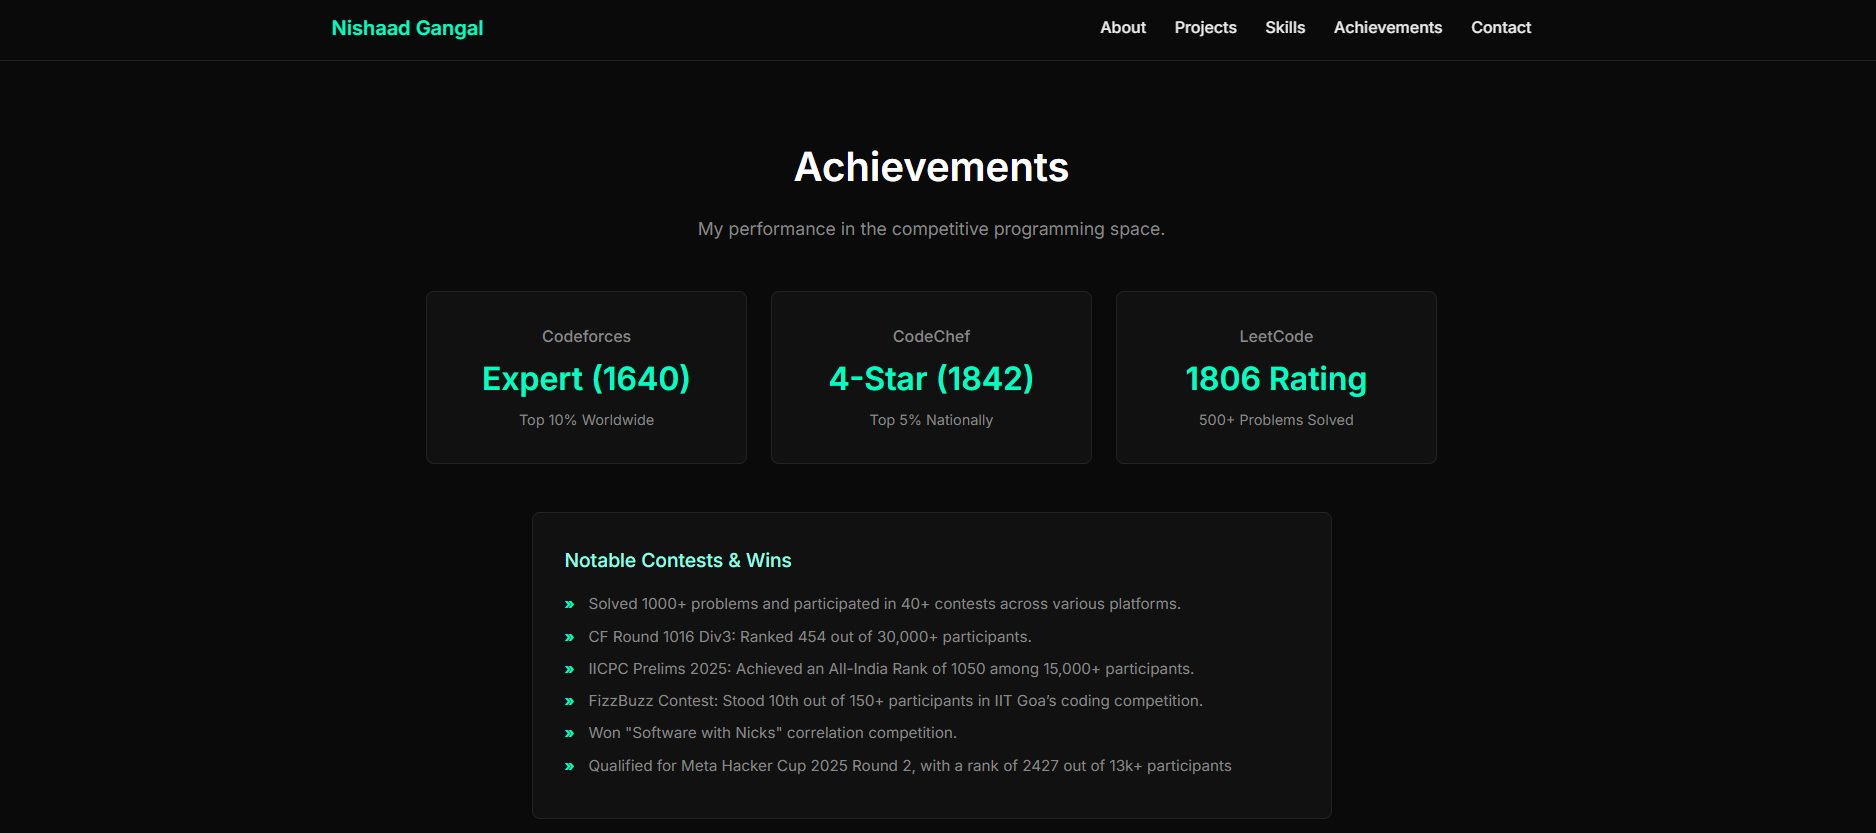
Task: Select Achievements in the navigation bar
Action: coord(1388,28)
